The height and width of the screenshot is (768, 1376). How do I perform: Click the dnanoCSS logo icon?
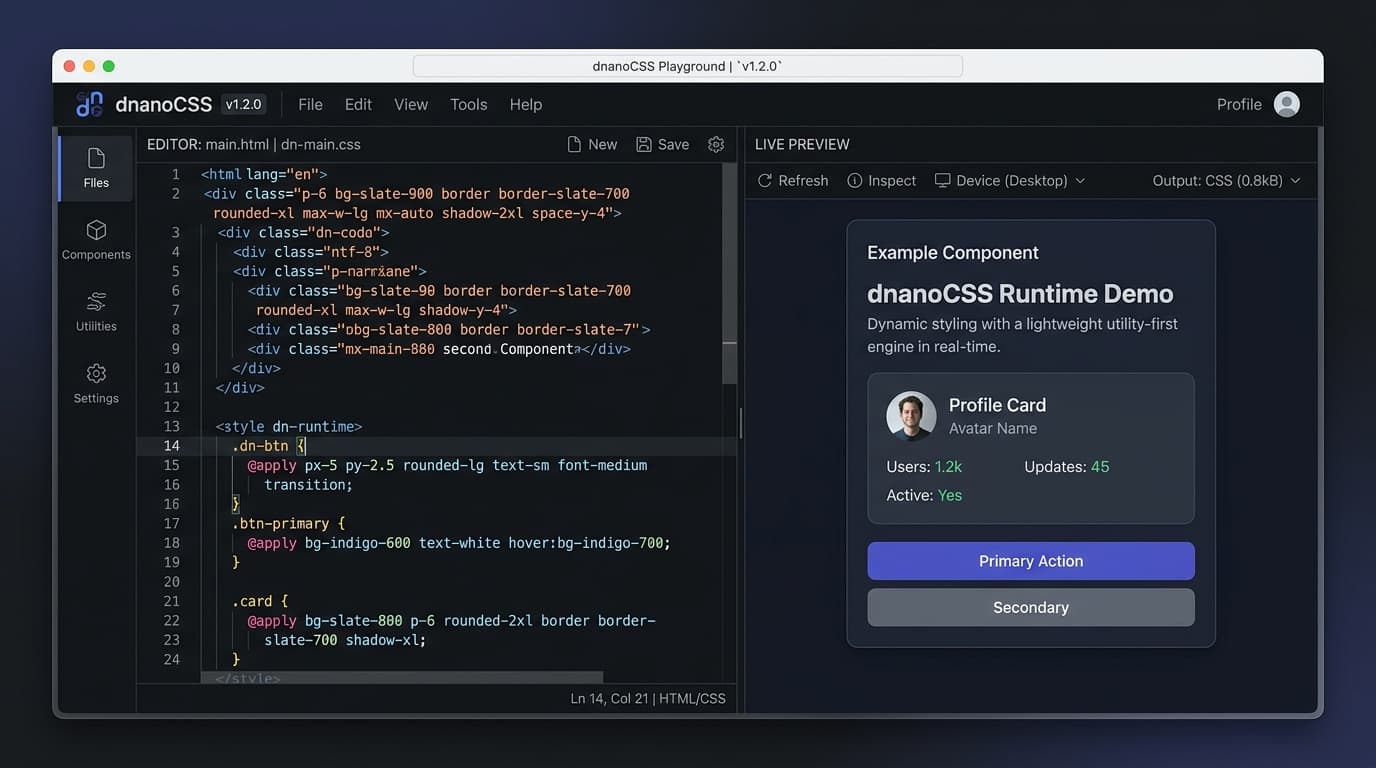[90, 104]
